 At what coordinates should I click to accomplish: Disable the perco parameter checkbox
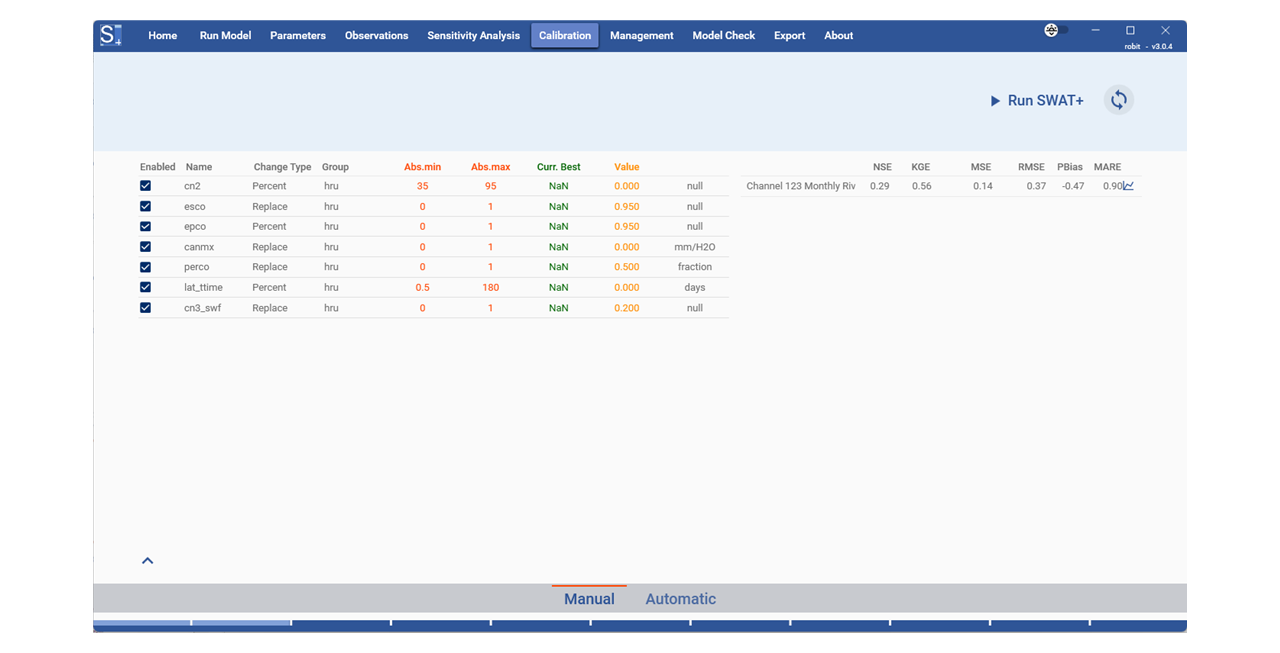(x=146, y=267)
